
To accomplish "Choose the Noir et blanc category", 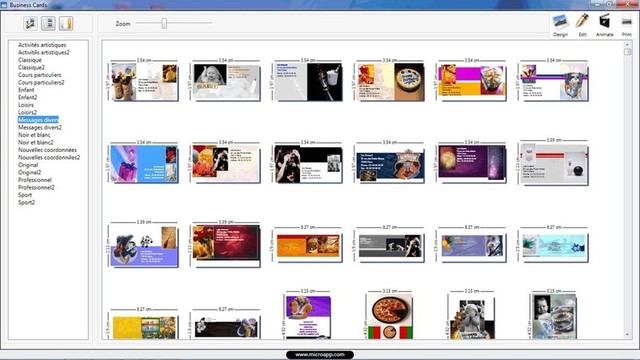I will (34, 135).
